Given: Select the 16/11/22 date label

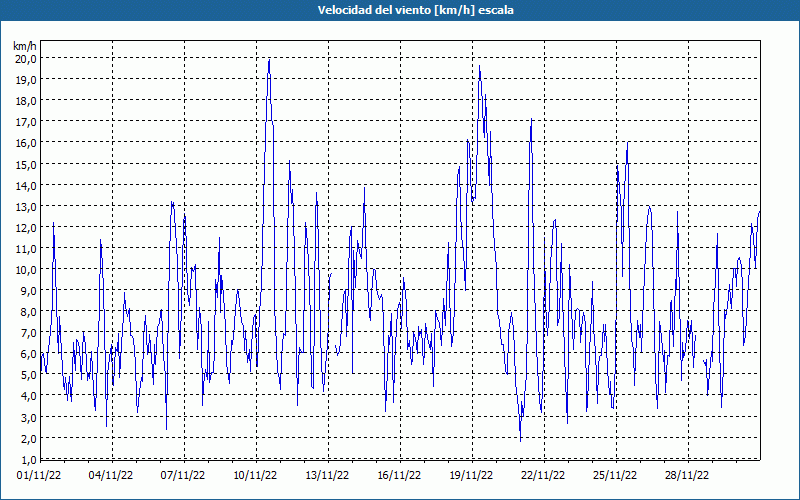Looking at the screenshot, I should click(x=399, y=475).
